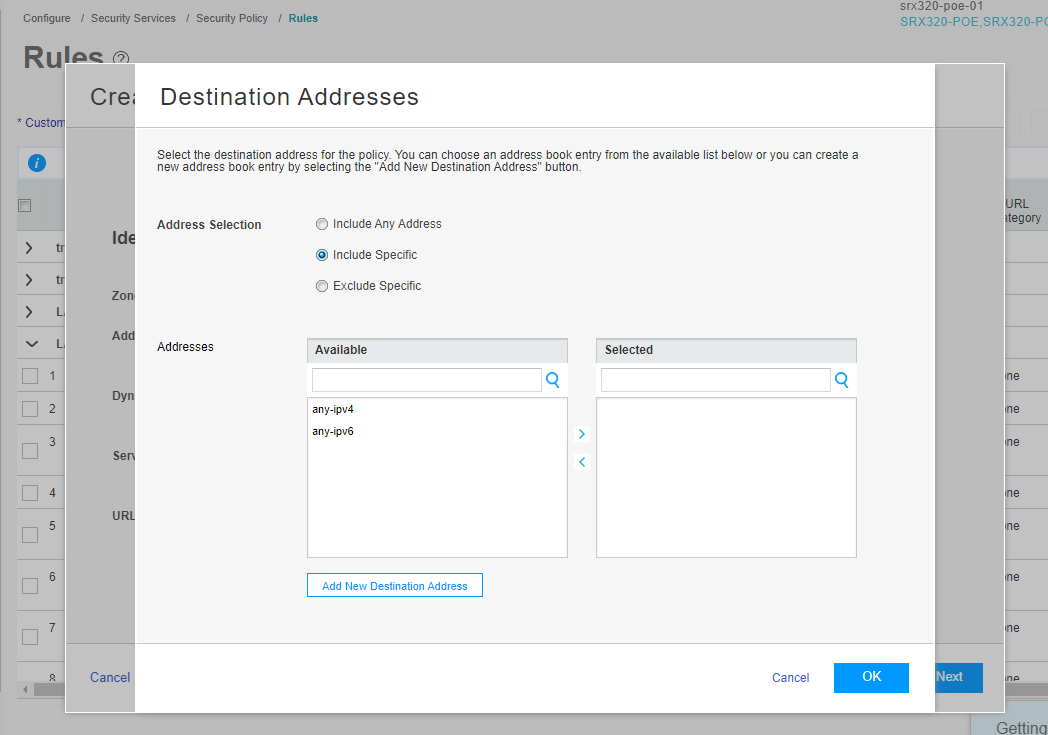The width and height of the screenshot is (1048, 735).
Task: Confirm the dialog with the OK button
Action: coord(870,678)
